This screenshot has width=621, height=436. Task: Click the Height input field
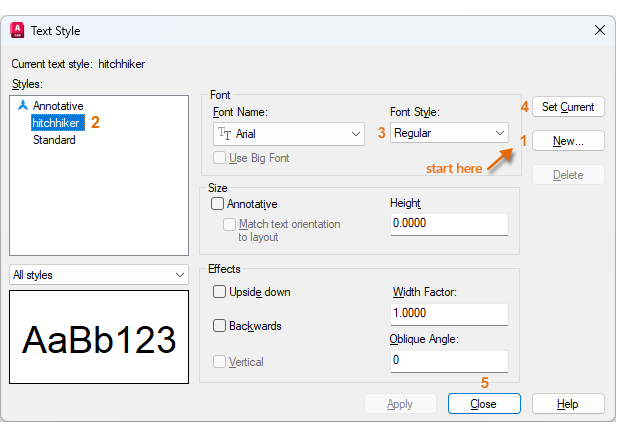tap(448, 224)
